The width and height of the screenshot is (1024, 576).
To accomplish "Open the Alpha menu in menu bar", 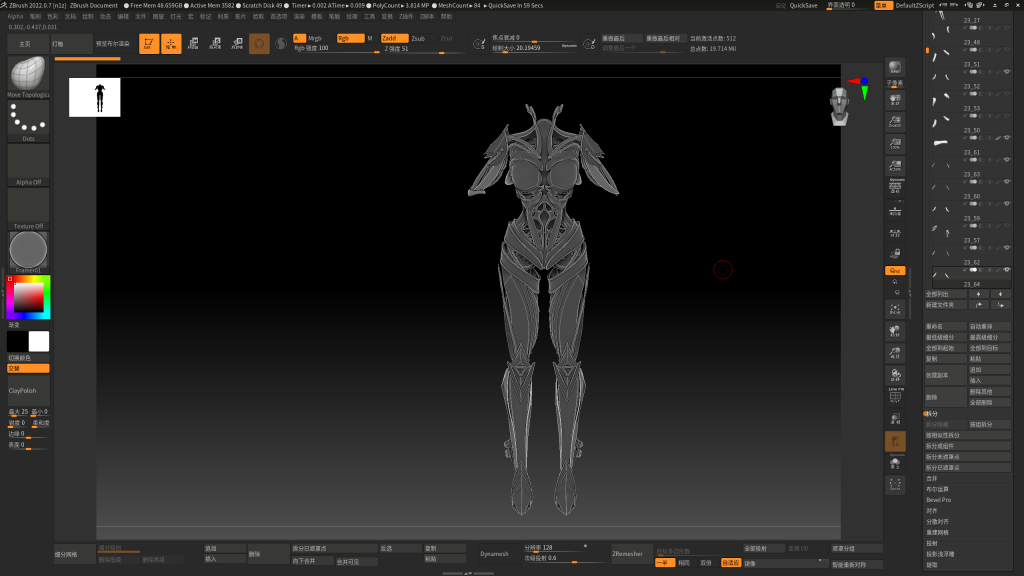I will 15,16.
